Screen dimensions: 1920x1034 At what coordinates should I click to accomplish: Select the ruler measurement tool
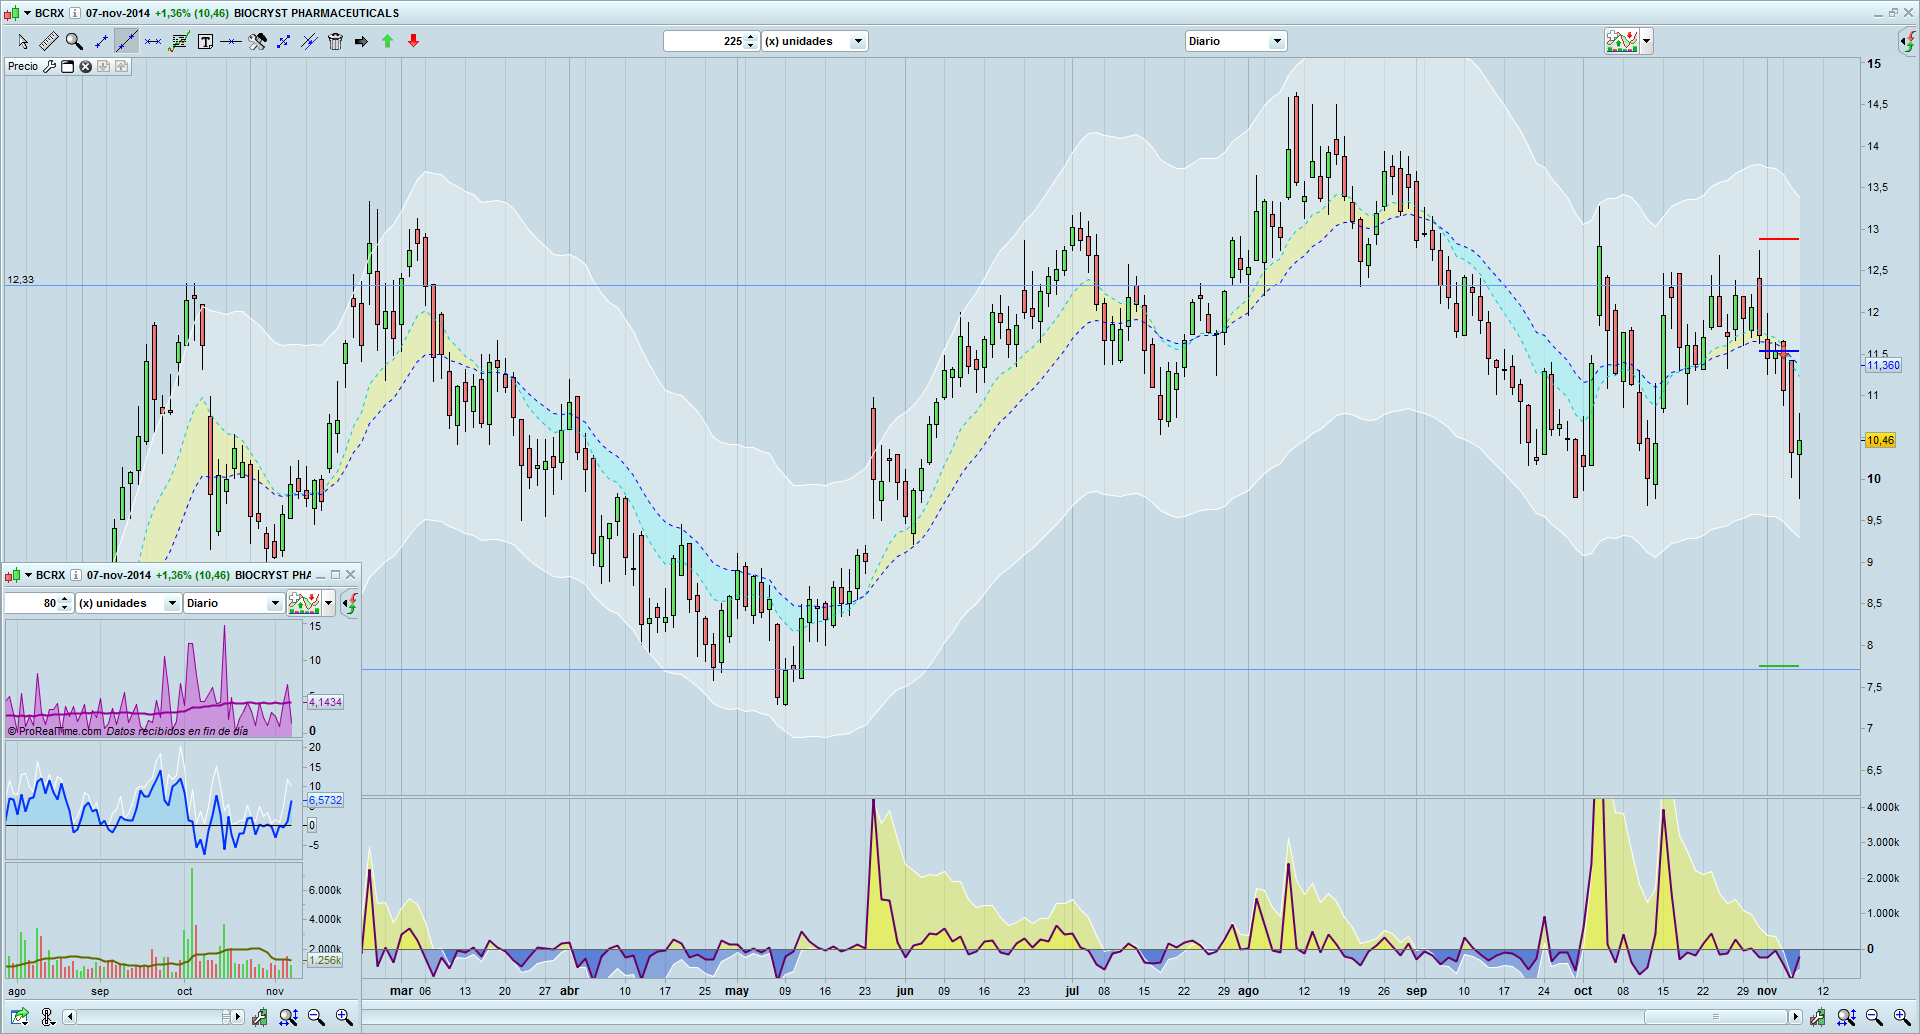tap(48, 41)
